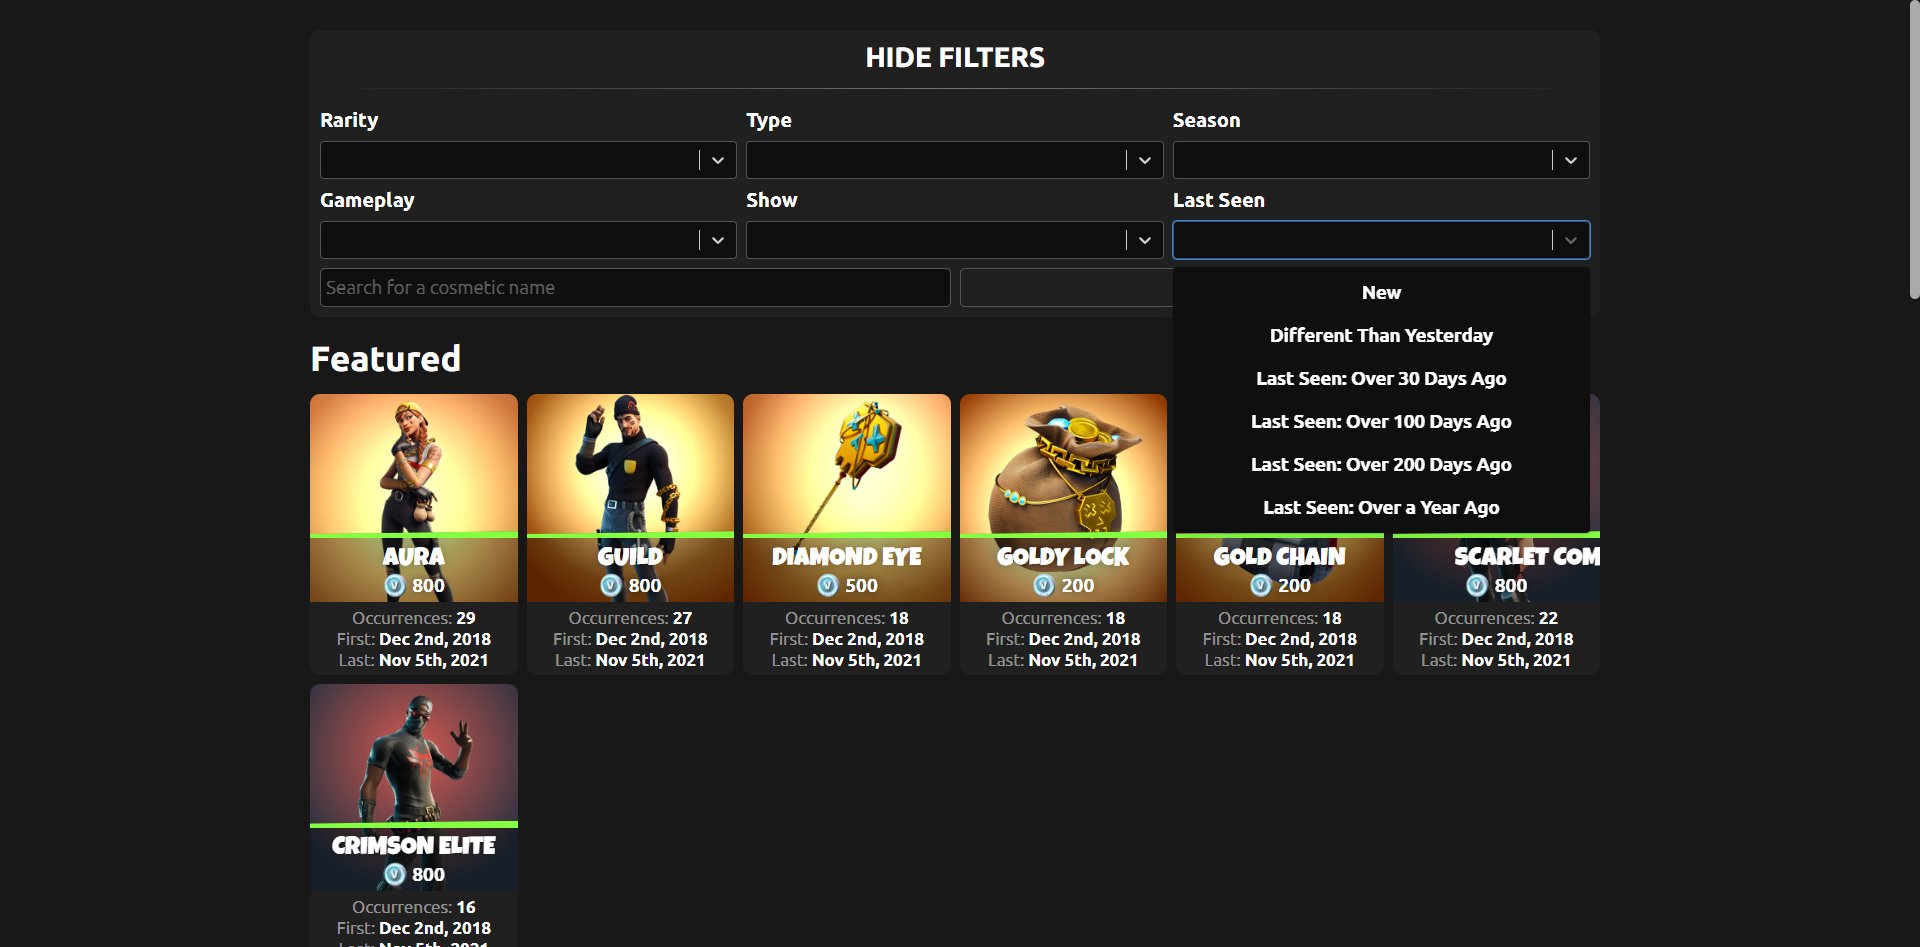This screenshot has width=1920, height=947.
Task: Click the SCARLET COM item name
Action: tap(1527, 556)
